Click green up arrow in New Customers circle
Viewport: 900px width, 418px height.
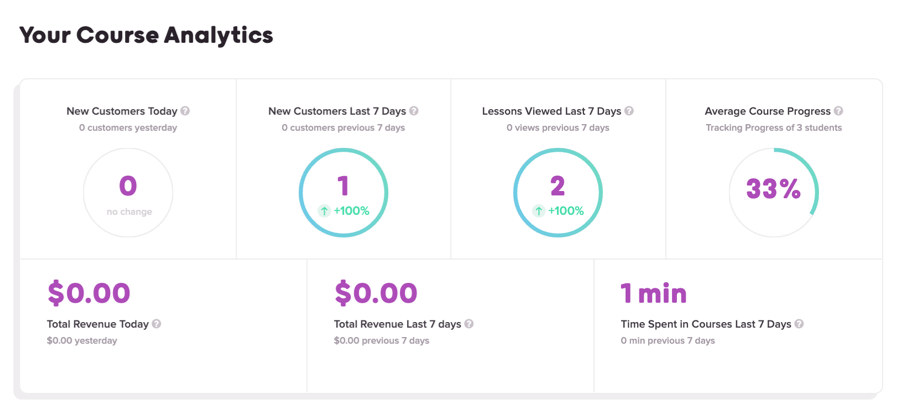coord(324,211)
